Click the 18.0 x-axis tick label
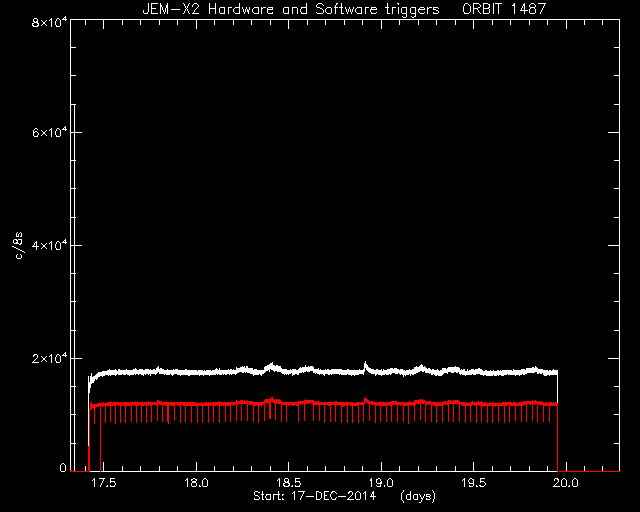 point(196,483)
